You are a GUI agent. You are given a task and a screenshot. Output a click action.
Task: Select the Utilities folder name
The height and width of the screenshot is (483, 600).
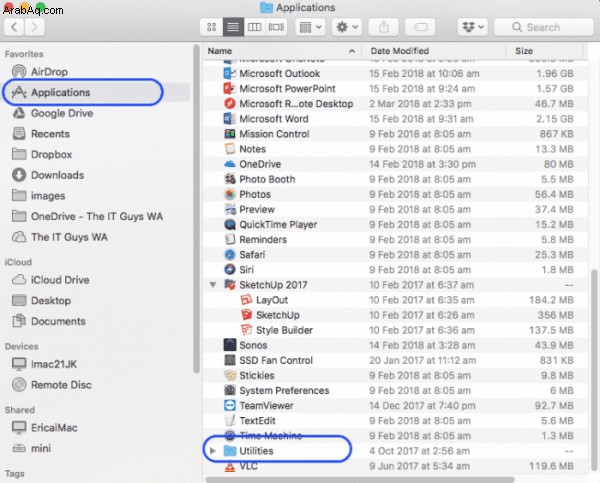pos(256,451)
